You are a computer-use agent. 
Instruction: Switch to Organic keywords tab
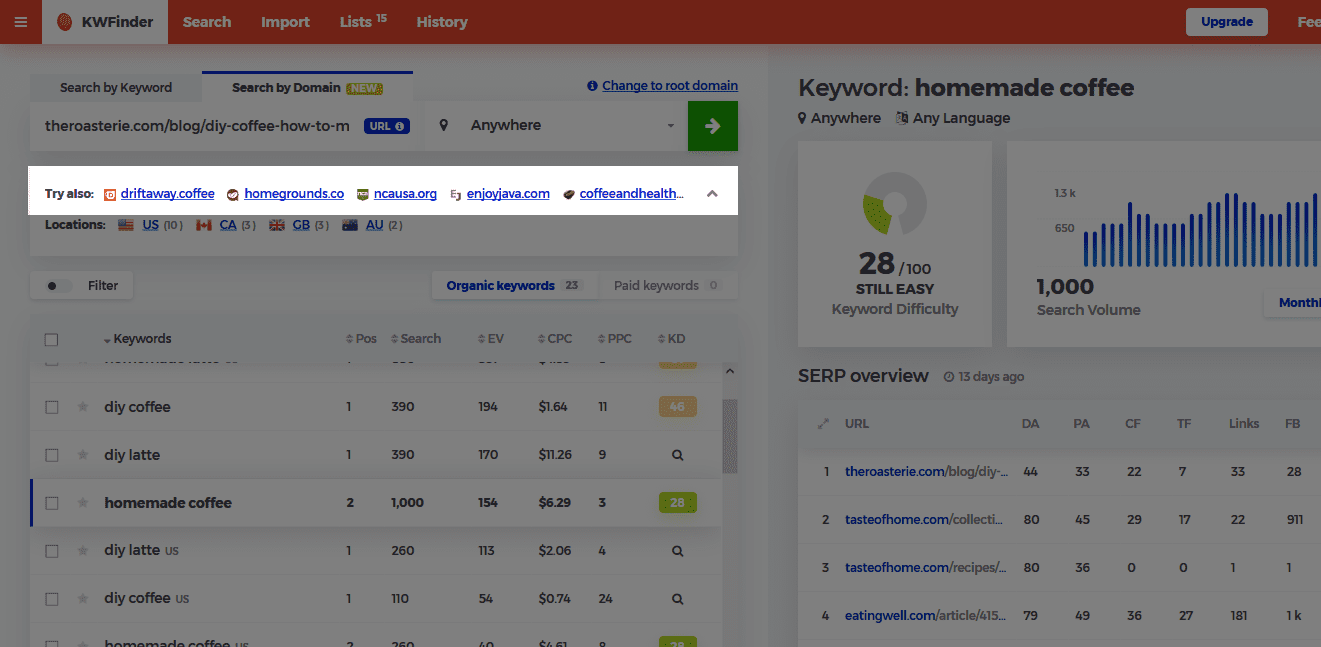tap(514, 286)
